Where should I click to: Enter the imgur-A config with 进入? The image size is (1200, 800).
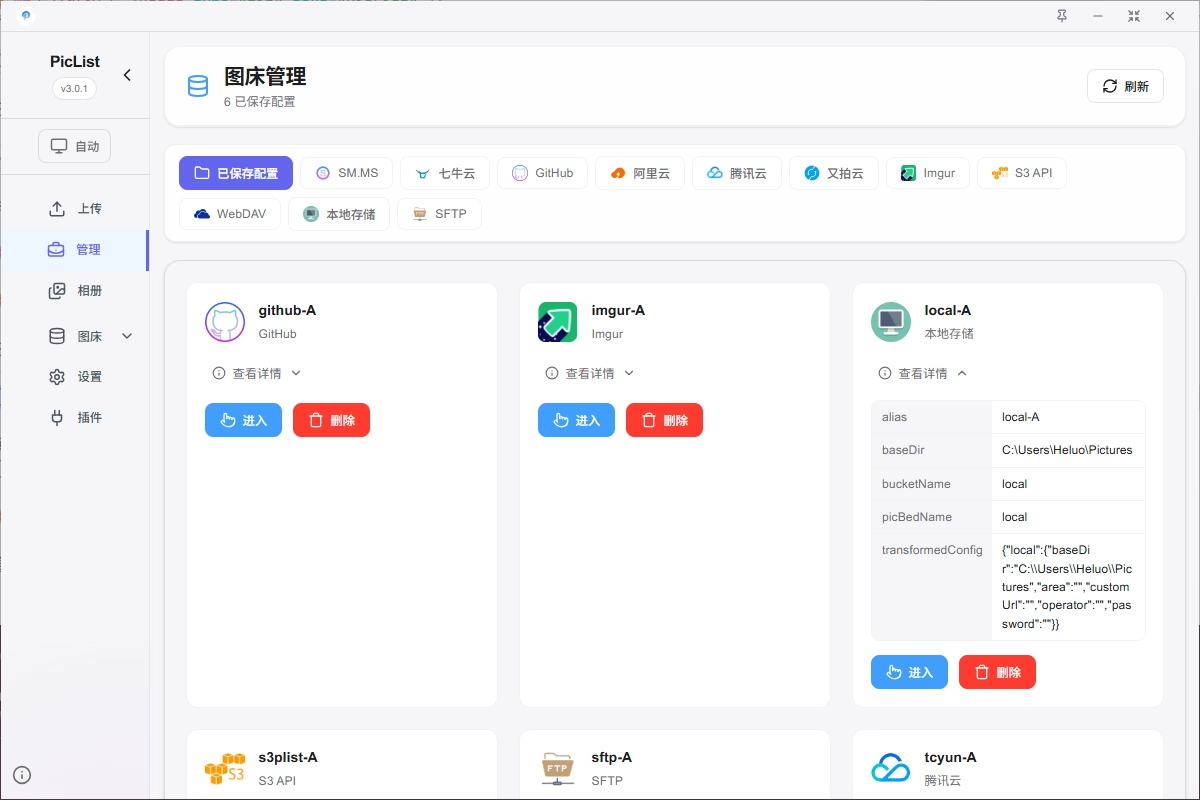point(576,420)
